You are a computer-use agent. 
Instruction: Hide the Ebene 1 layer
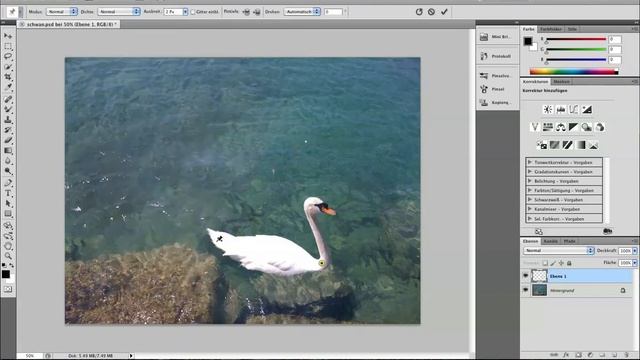(525, 276)
